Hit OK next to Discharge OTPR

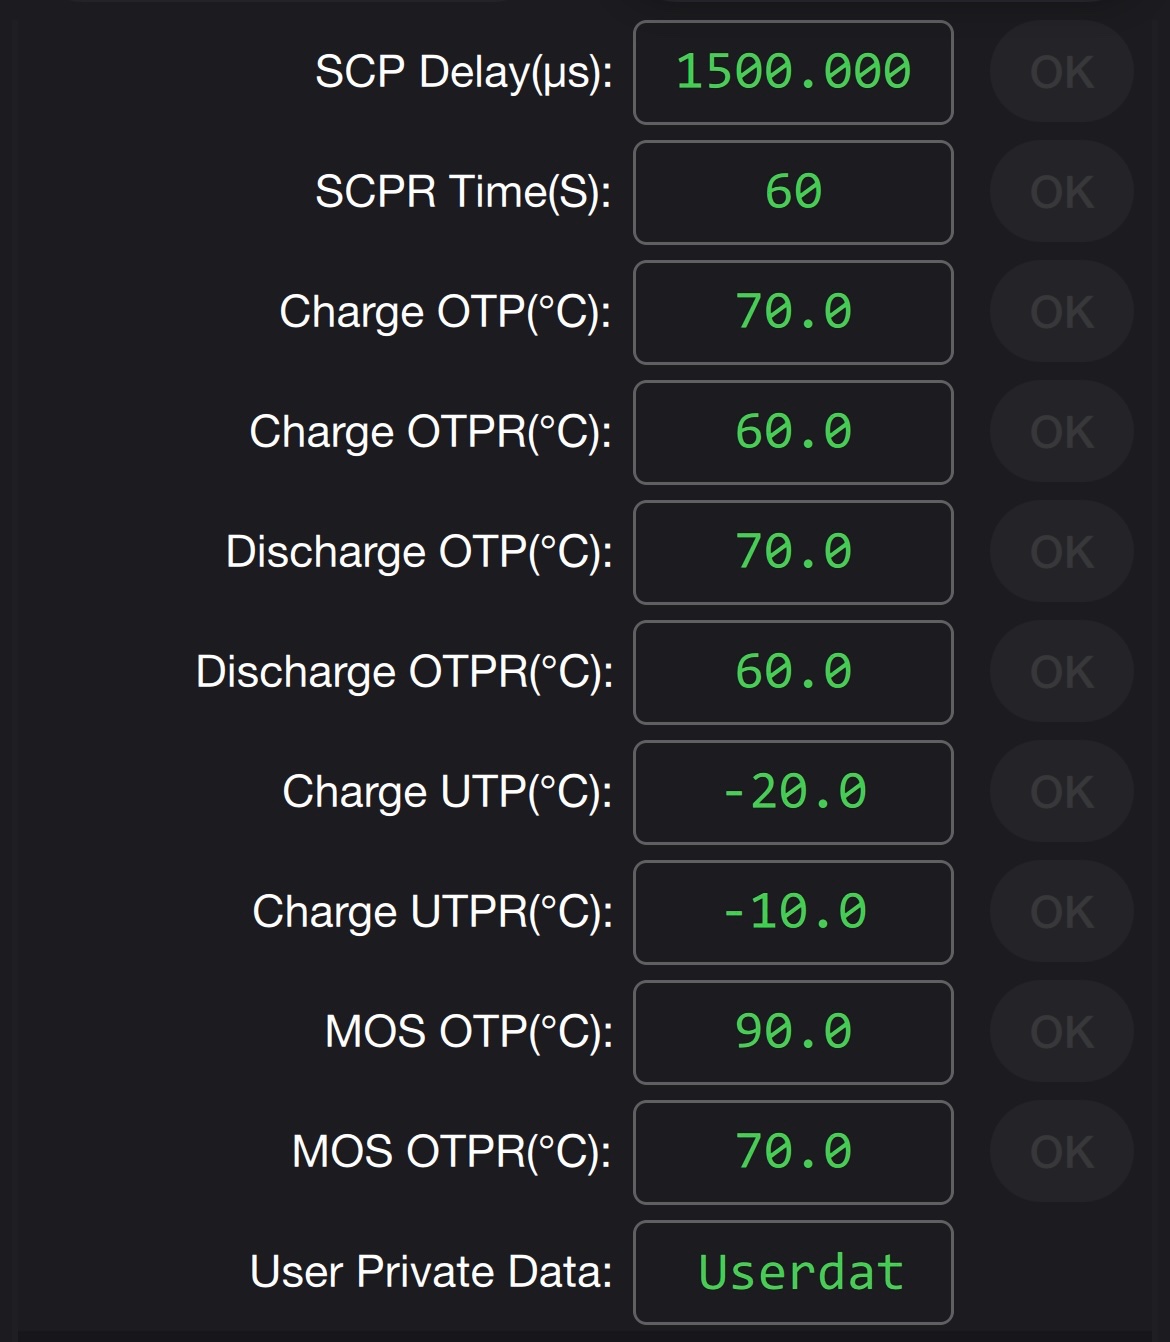click(x=1061, y=673)
